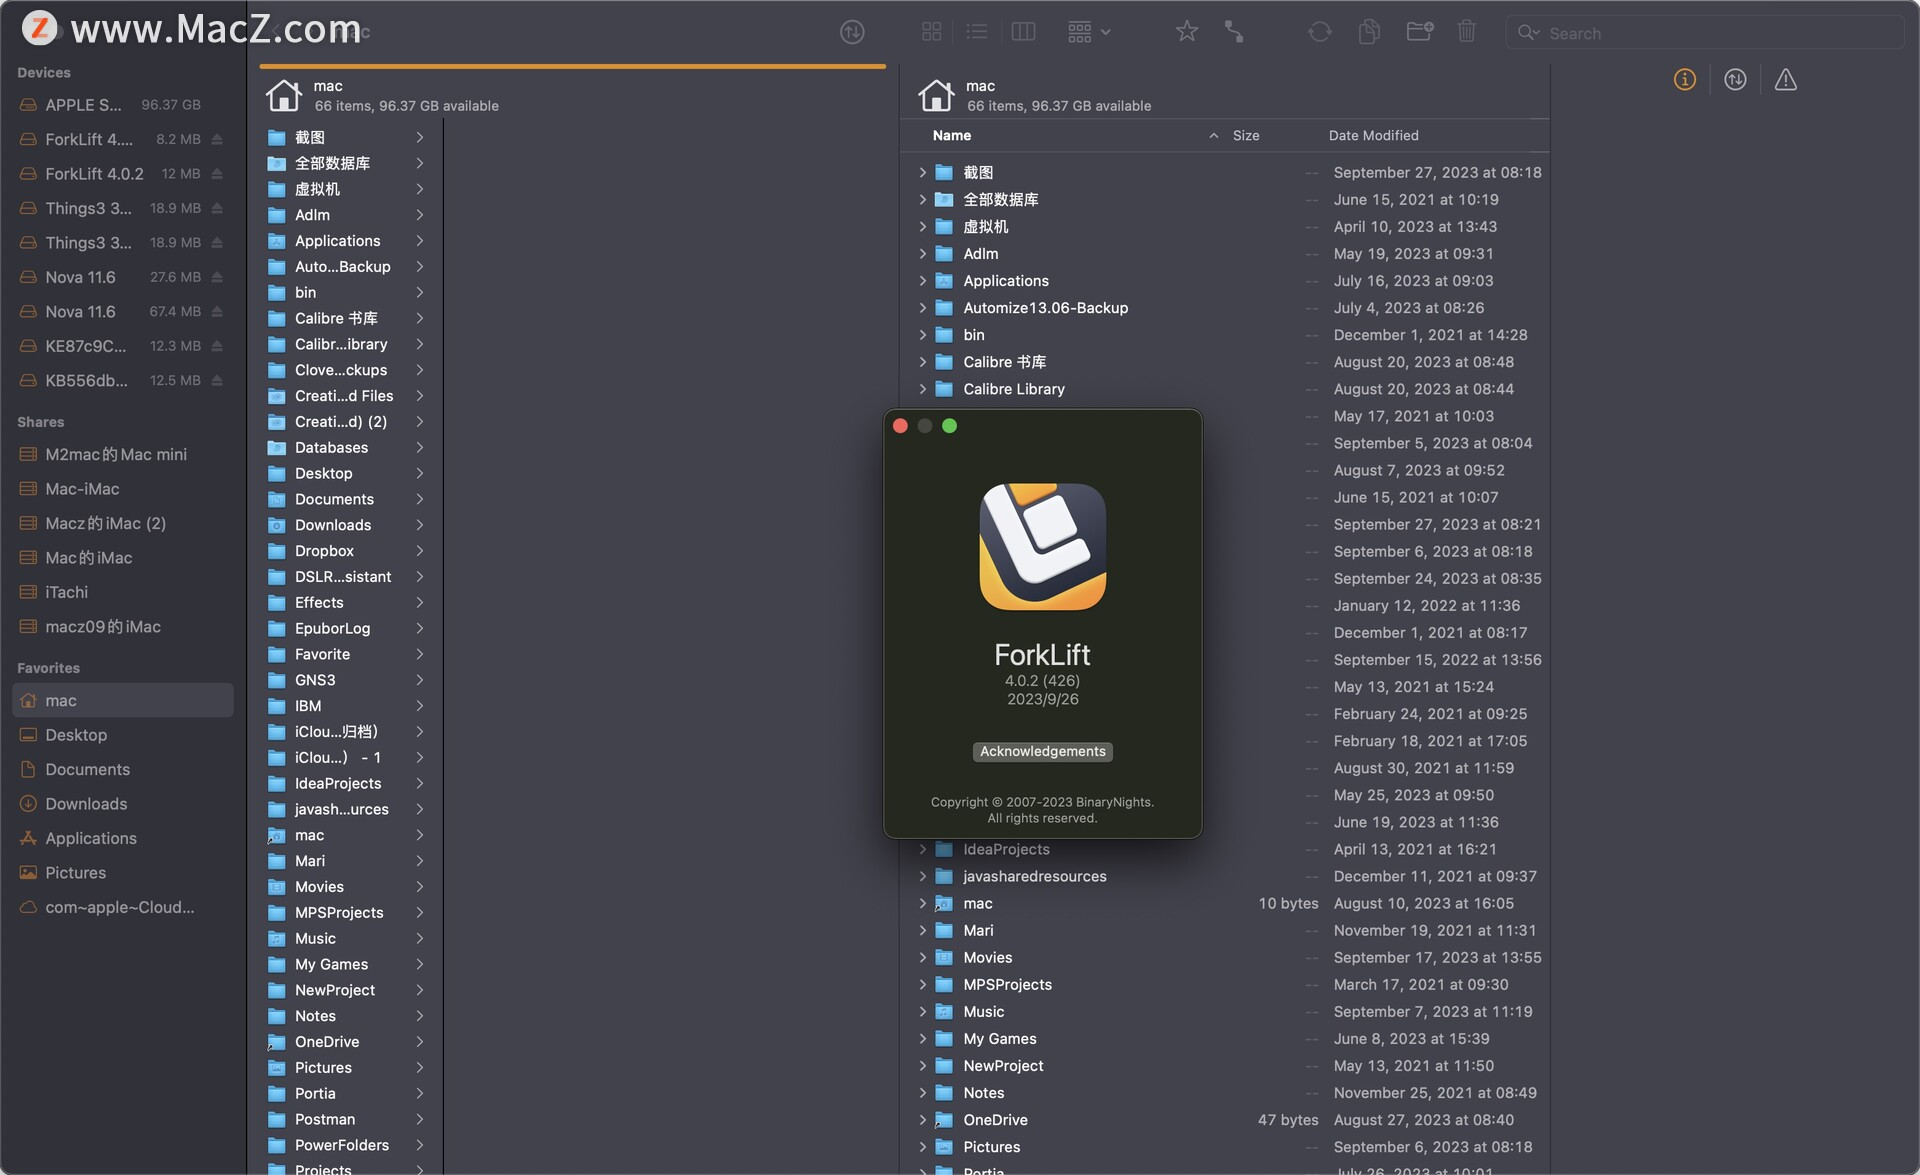Expand javasharedresources folder

(923, 877)
